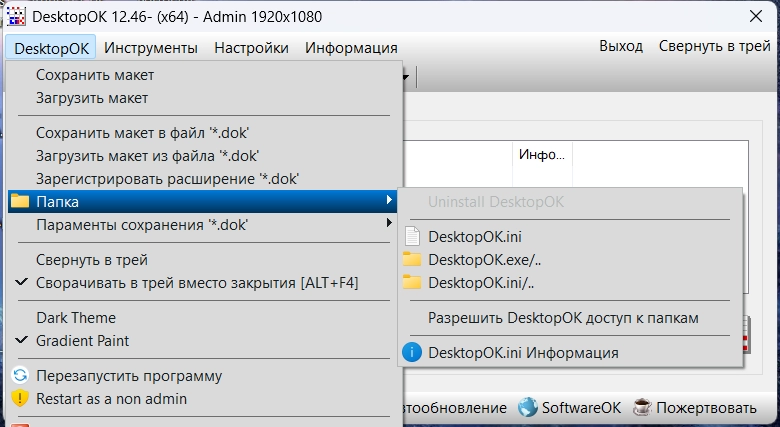Click the folder icon next to DesktopOK.exe/..
Image resolution: width=780 pixels, height=427 pixels.
coord(412,260)
